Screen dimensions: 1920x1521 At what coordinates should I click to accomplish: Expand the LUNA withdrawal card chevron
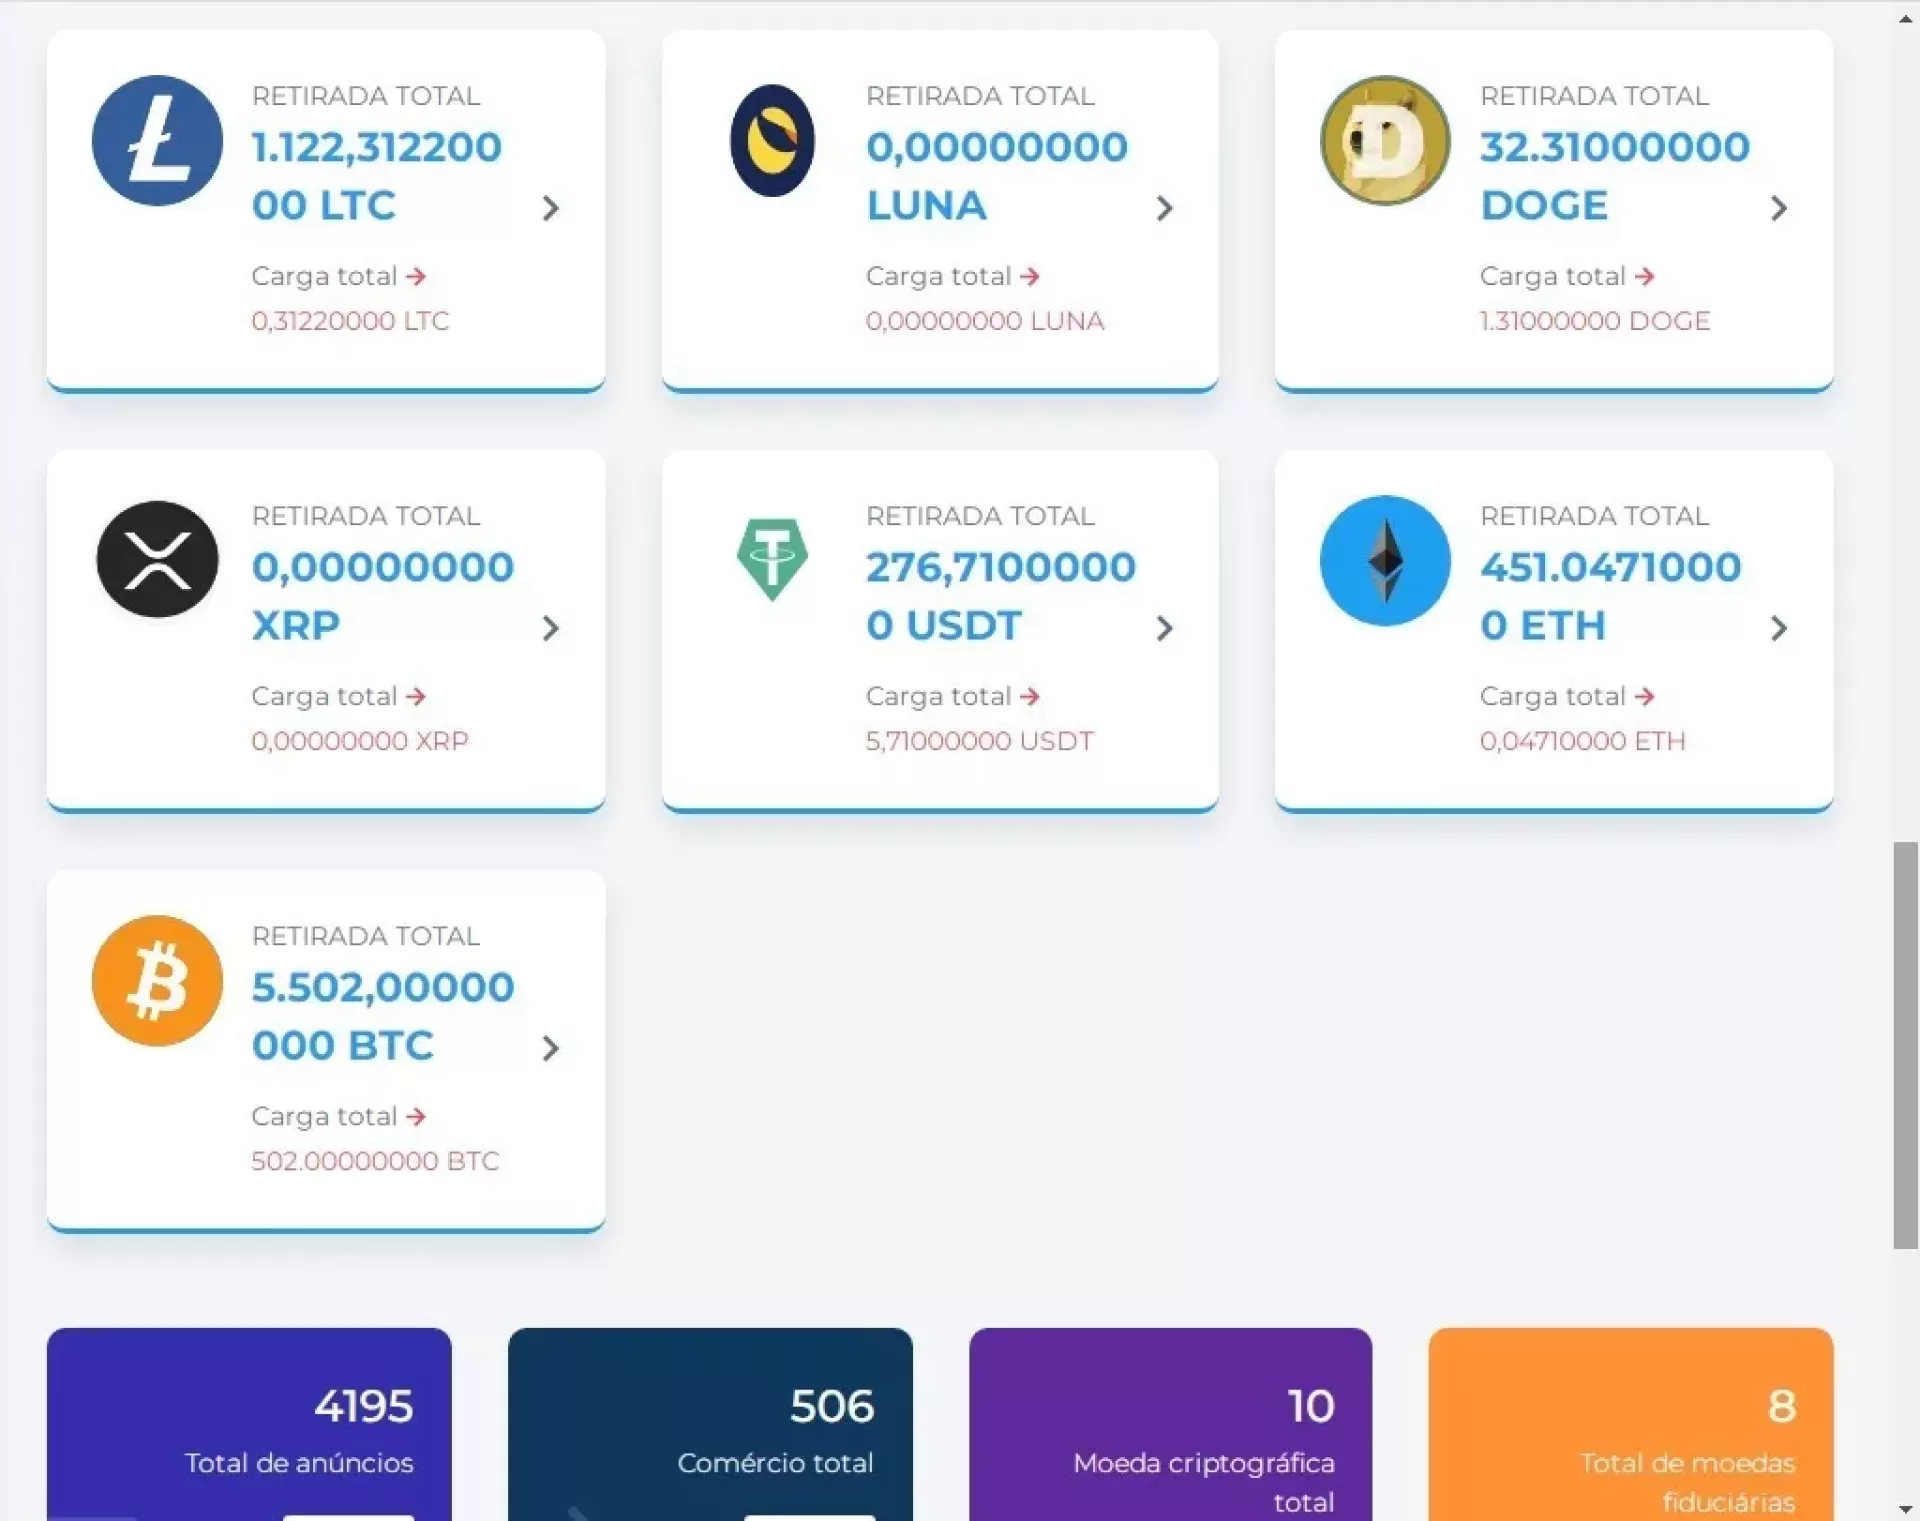coord(1164,208)
